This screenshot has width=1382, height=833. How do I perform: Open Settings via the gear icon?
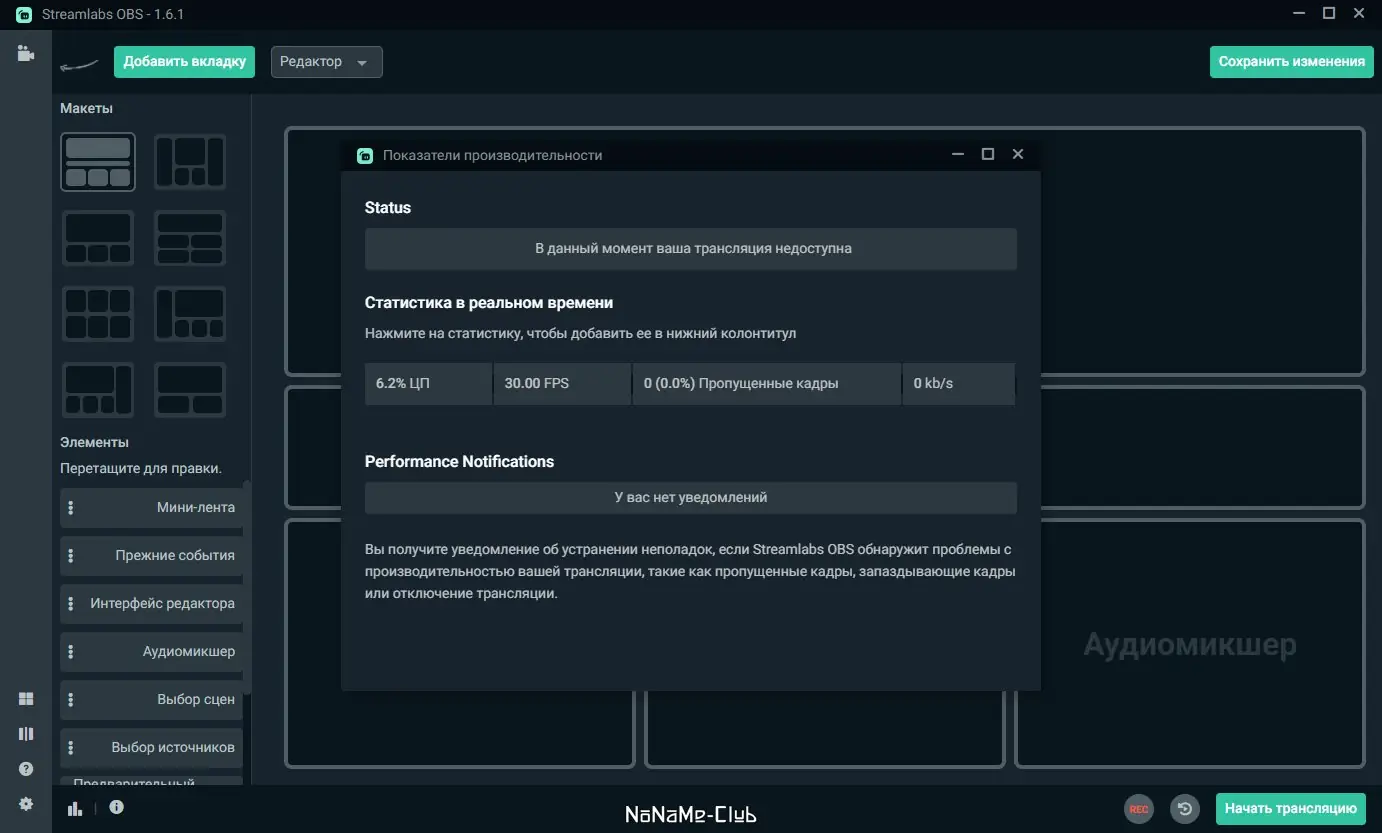26,804
